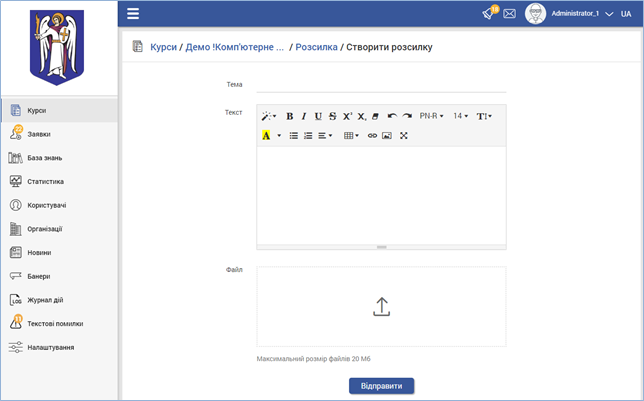This screenshot has width=644, height=401.
Task: Insert a picture into the text
Action: coord(387,135)
